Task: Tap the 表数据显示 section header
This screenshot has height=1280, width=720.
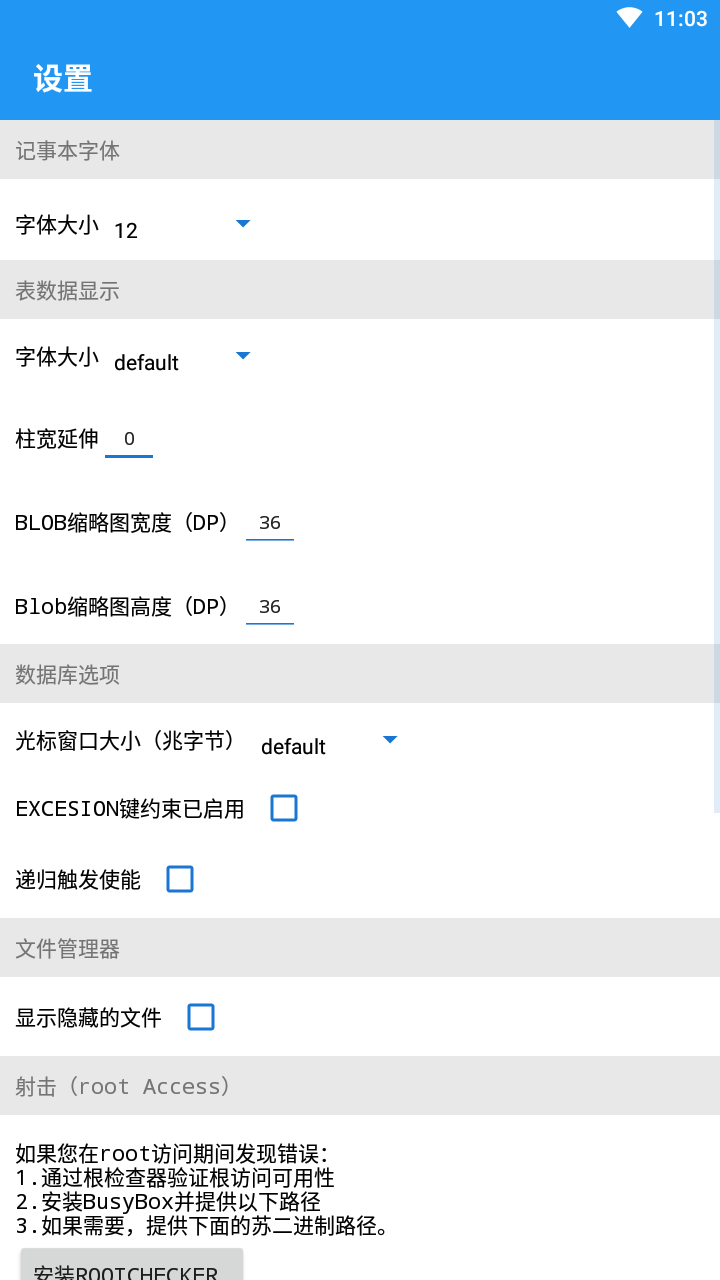Action: pyautogui.click(x=360, y=290)
